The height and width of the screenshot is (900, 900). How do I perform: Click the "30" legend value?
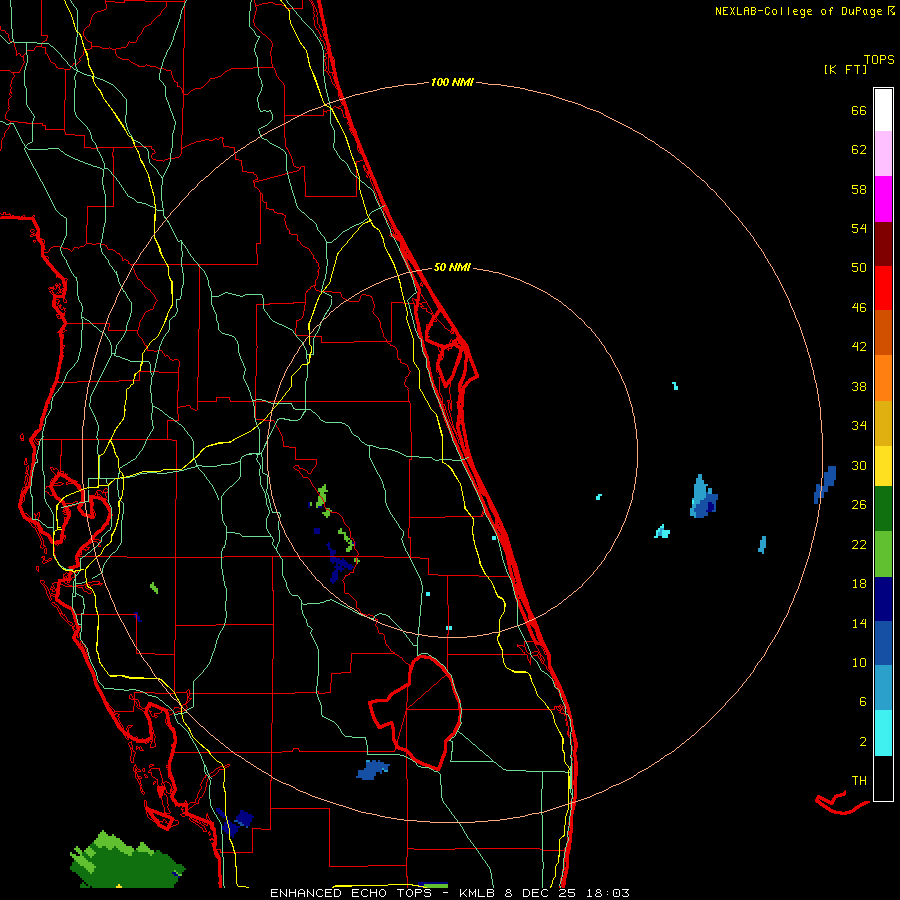tap(859, 465)
